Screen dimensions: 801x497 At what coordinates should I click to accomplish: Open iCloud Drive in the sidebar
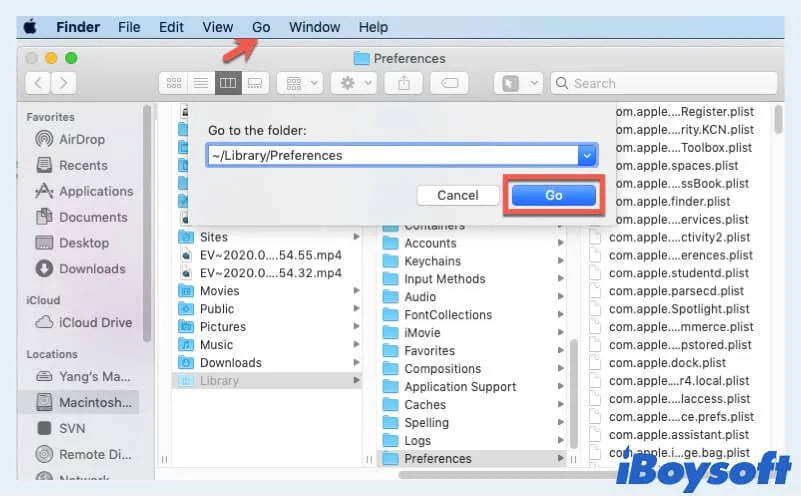point(95,322)
